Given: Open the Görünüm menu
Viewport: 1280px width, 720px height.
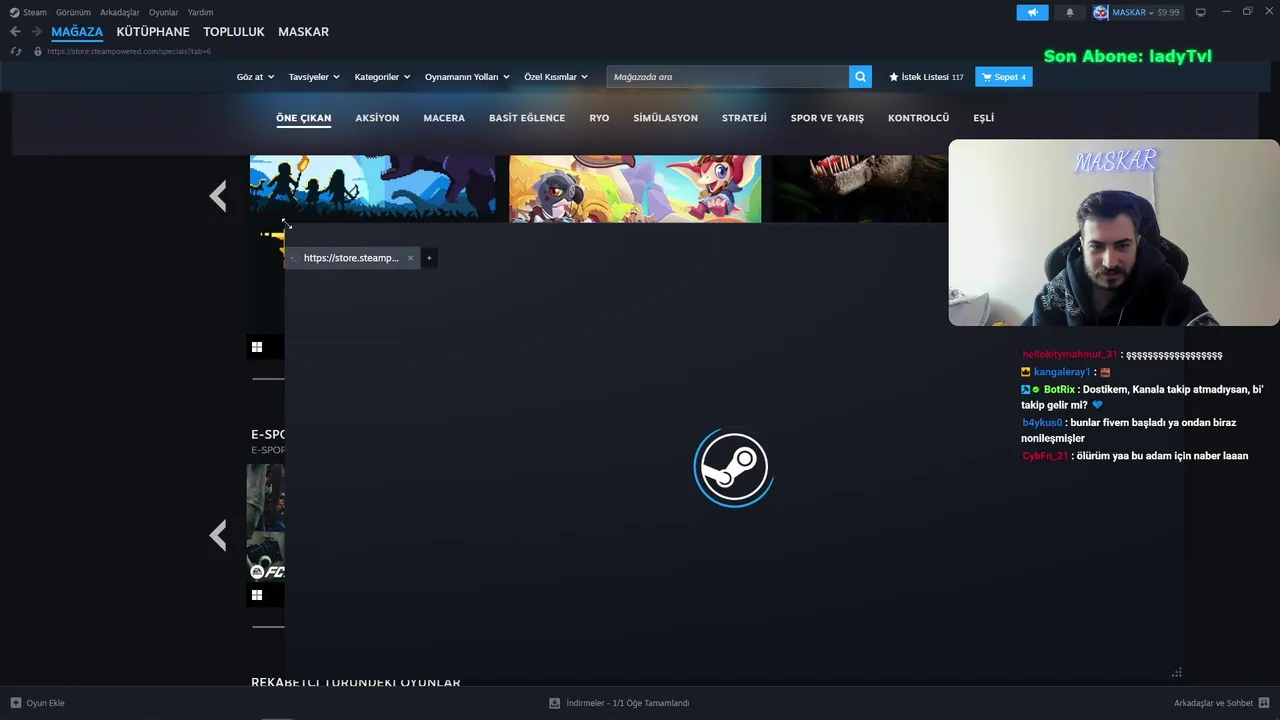Looking at the screenshot, I should point(73,12).
